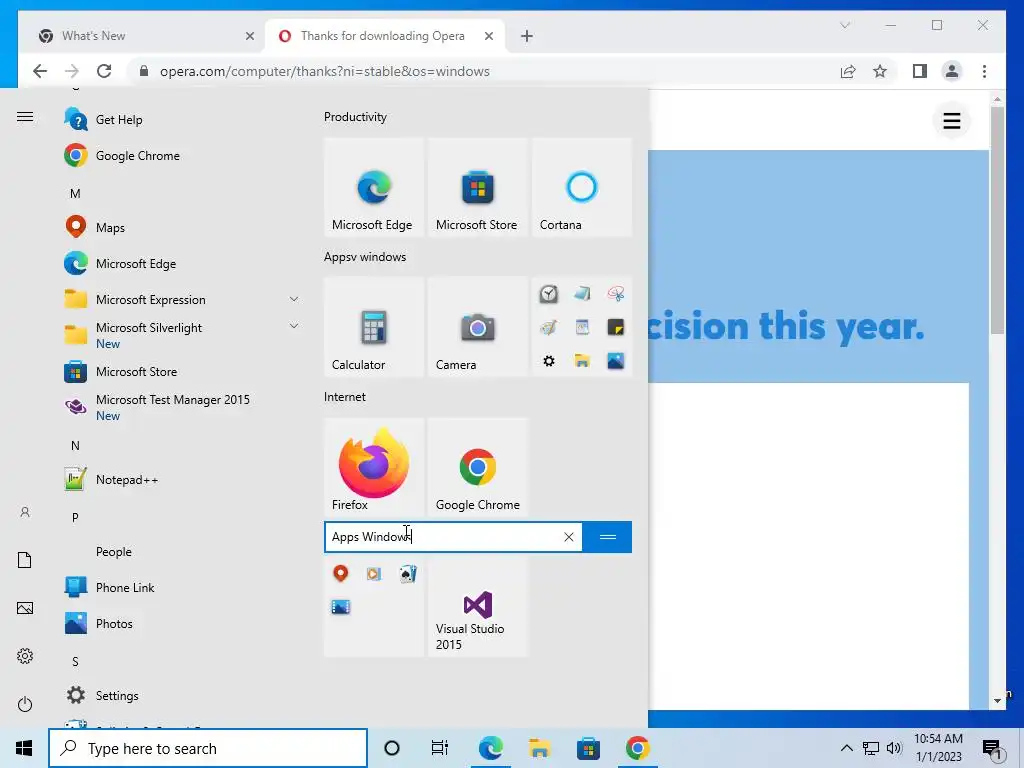The width and height of the screenshot is (1024, 768).
Task: Click the Windows Start button
Action: click(24, 748)
